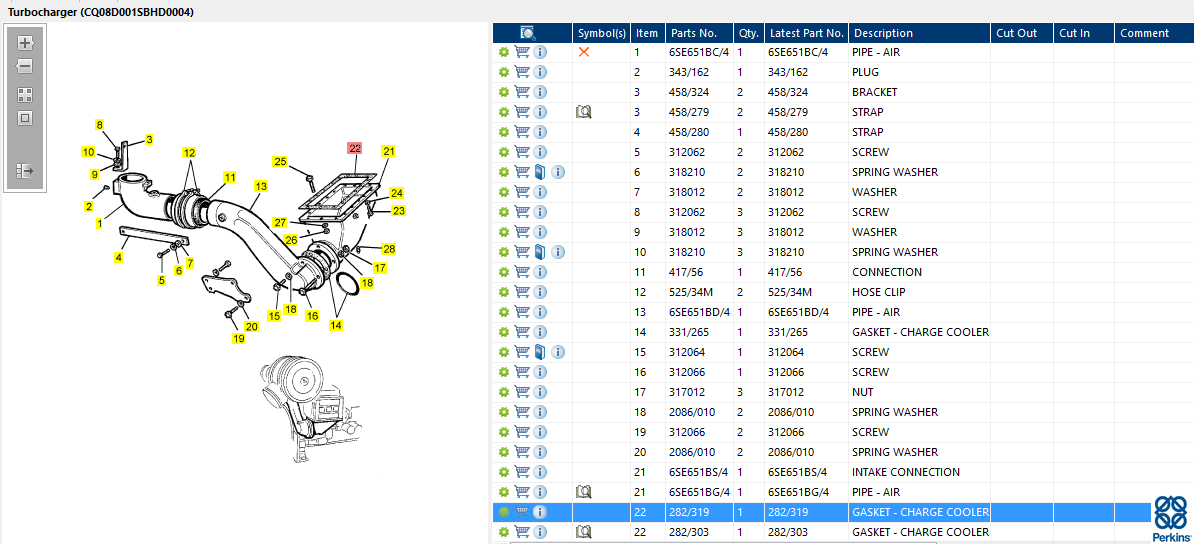Viewport: 1194px width, 544px height.
Task: Zoom in on the turbocharger diagram
Action: tap(25, 43)
